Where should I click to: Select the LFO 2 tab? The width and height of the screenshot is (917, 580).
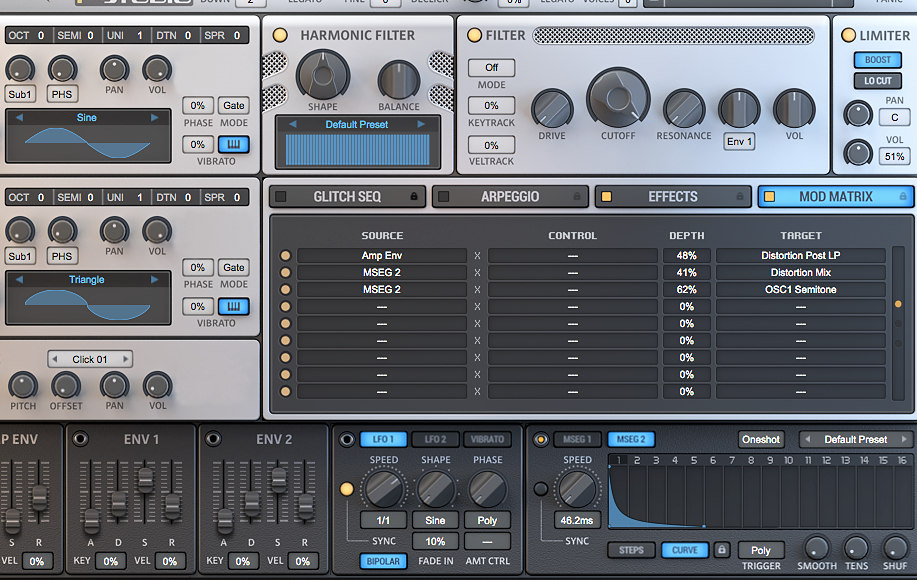435,439
